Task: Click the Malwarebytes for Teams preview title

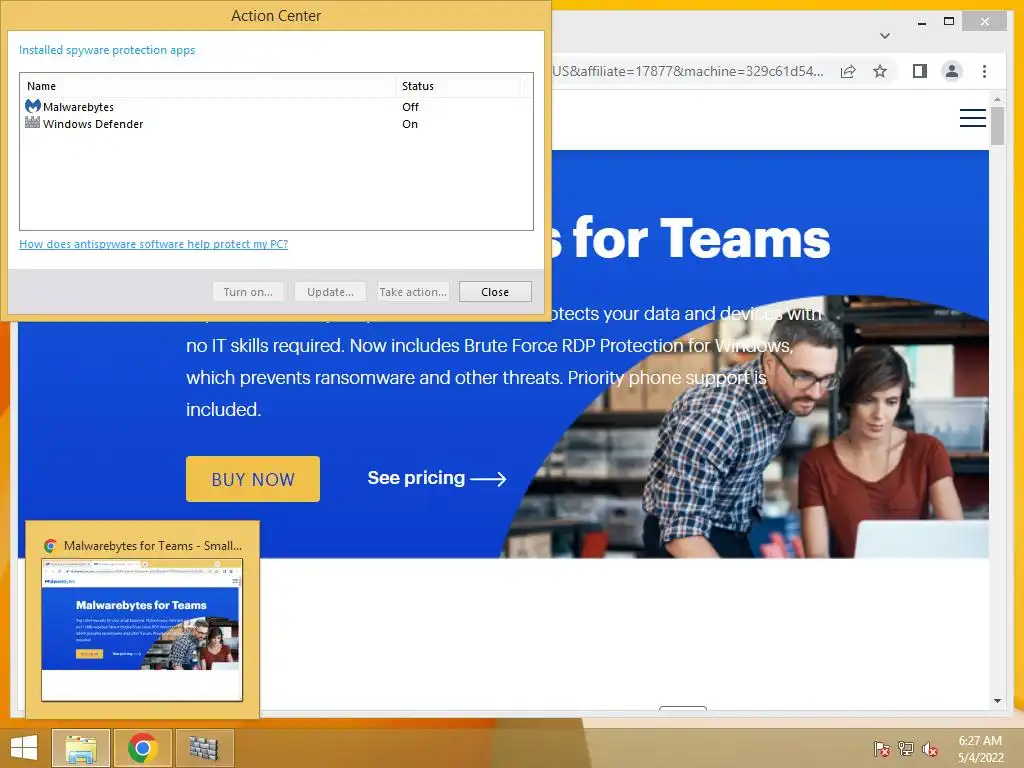Action: click(153, 546)
